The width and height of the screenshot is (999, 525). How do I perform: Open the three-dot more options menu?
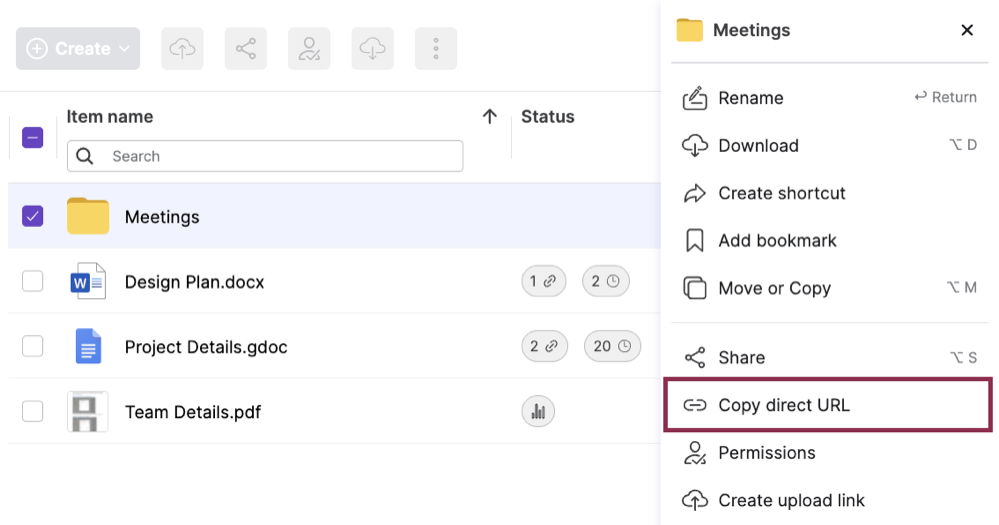click(436, 49)
